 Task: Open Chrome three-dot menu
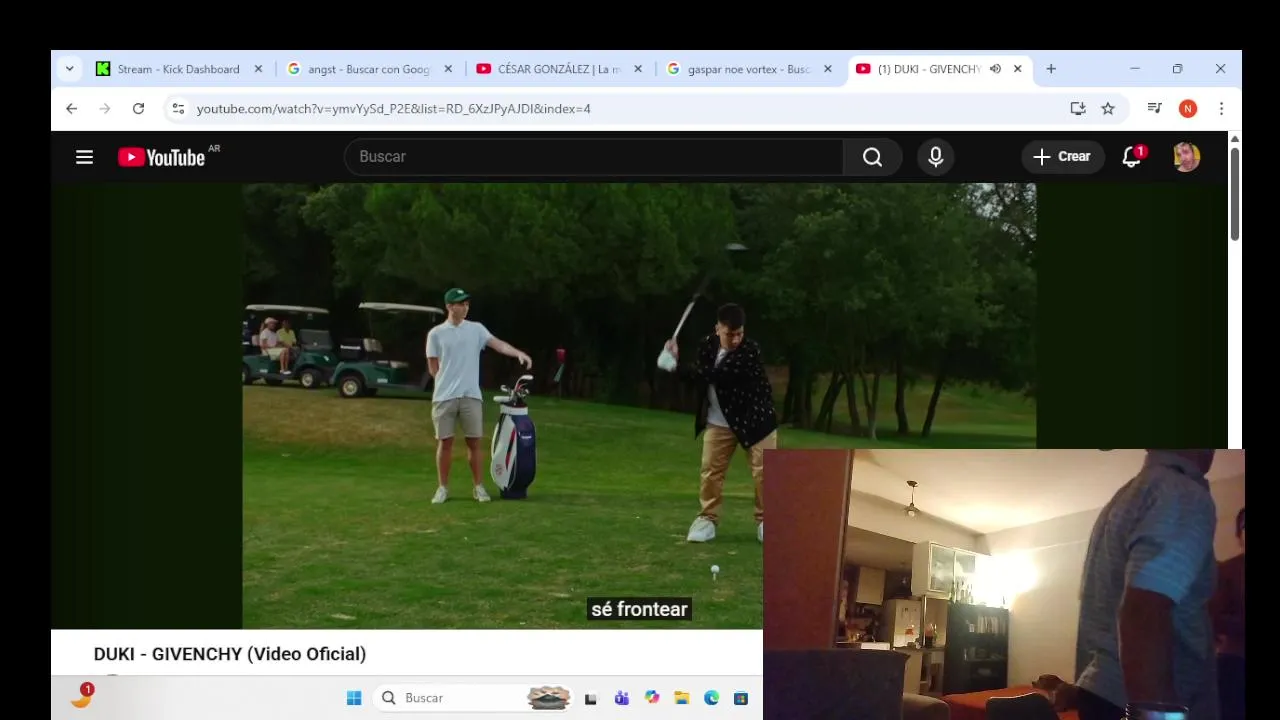[x=1221, y=108]
